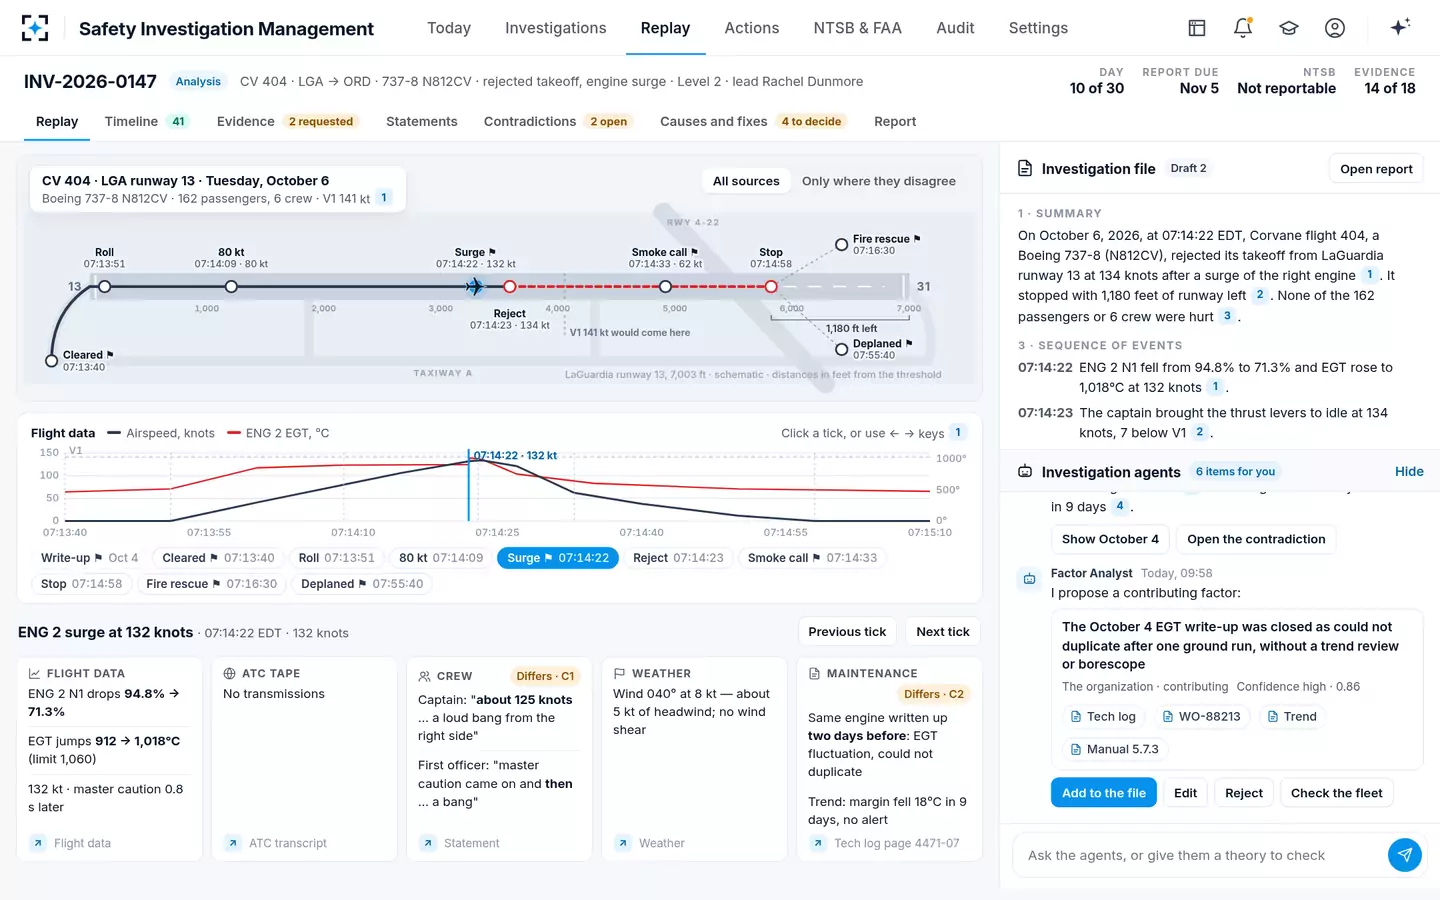Toggle the Airspeed, knots chart series

(161, 433)
